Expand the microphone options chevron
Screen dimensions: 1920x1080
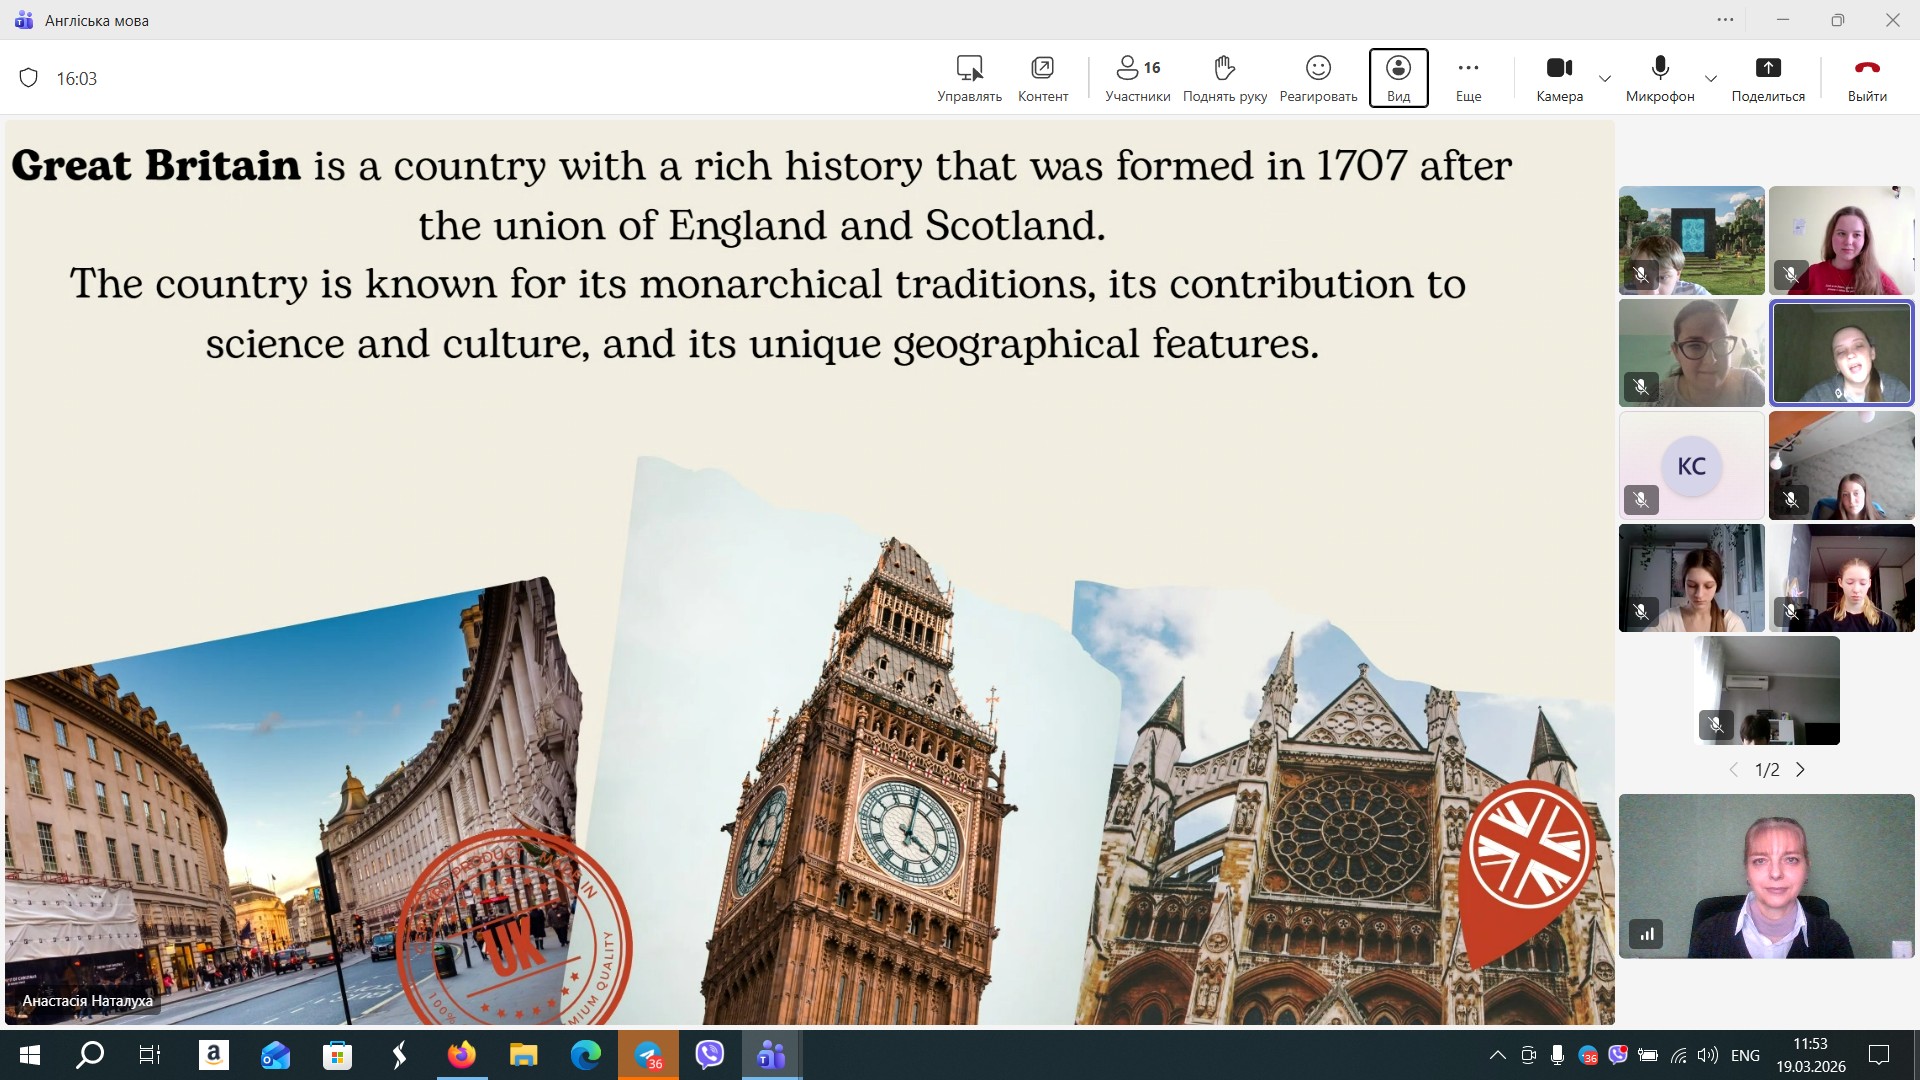1711,78
